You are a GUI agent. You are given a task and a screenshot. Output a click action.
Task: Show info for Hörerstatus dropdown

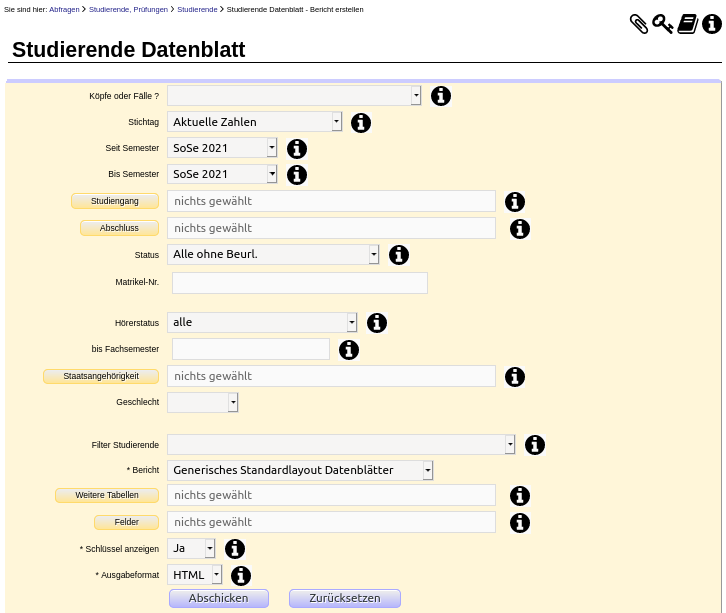377,323
